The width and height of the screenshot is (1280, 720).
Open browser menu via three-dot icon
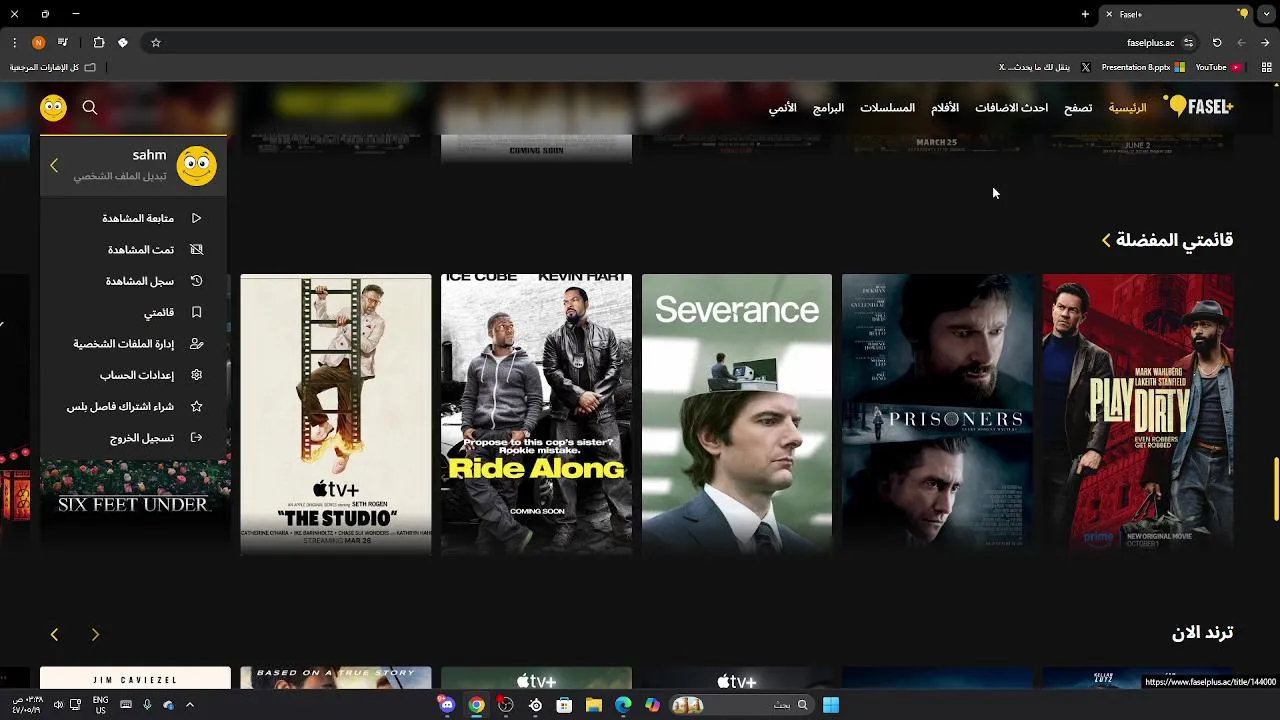pyautogui.click(x=14, y=43)
